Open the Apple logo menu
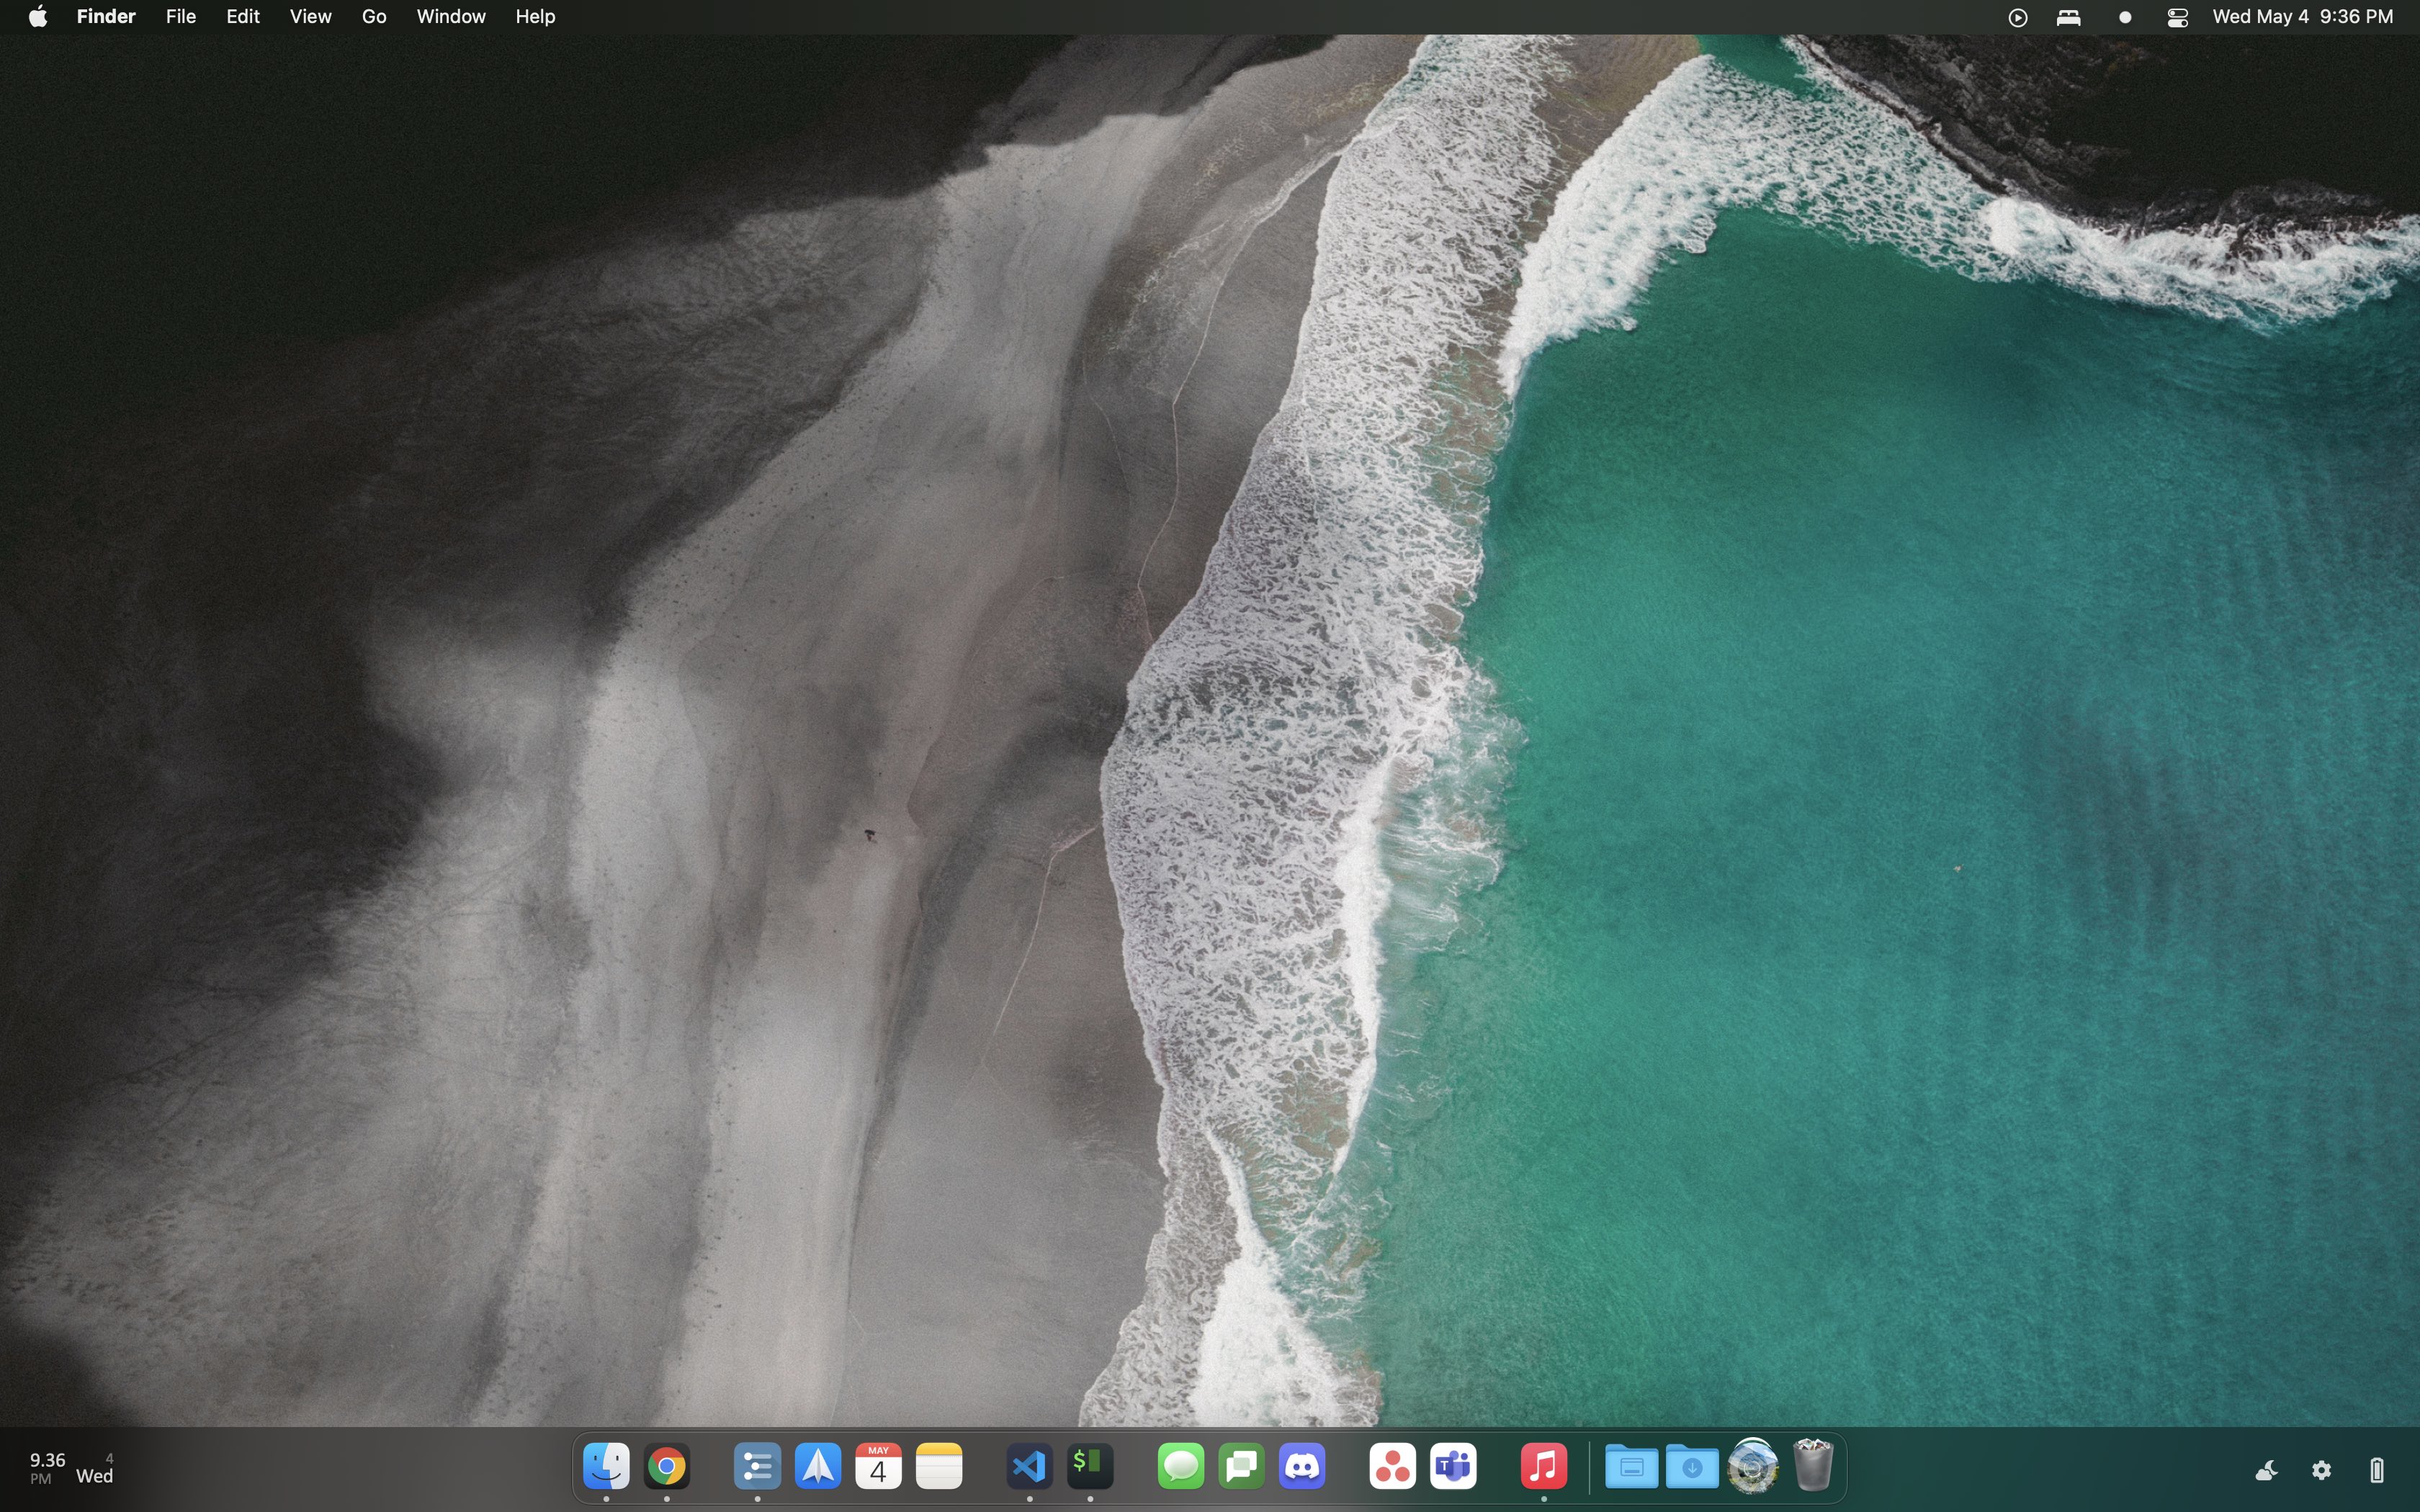 pyautogui.click(x=38, y=17)
